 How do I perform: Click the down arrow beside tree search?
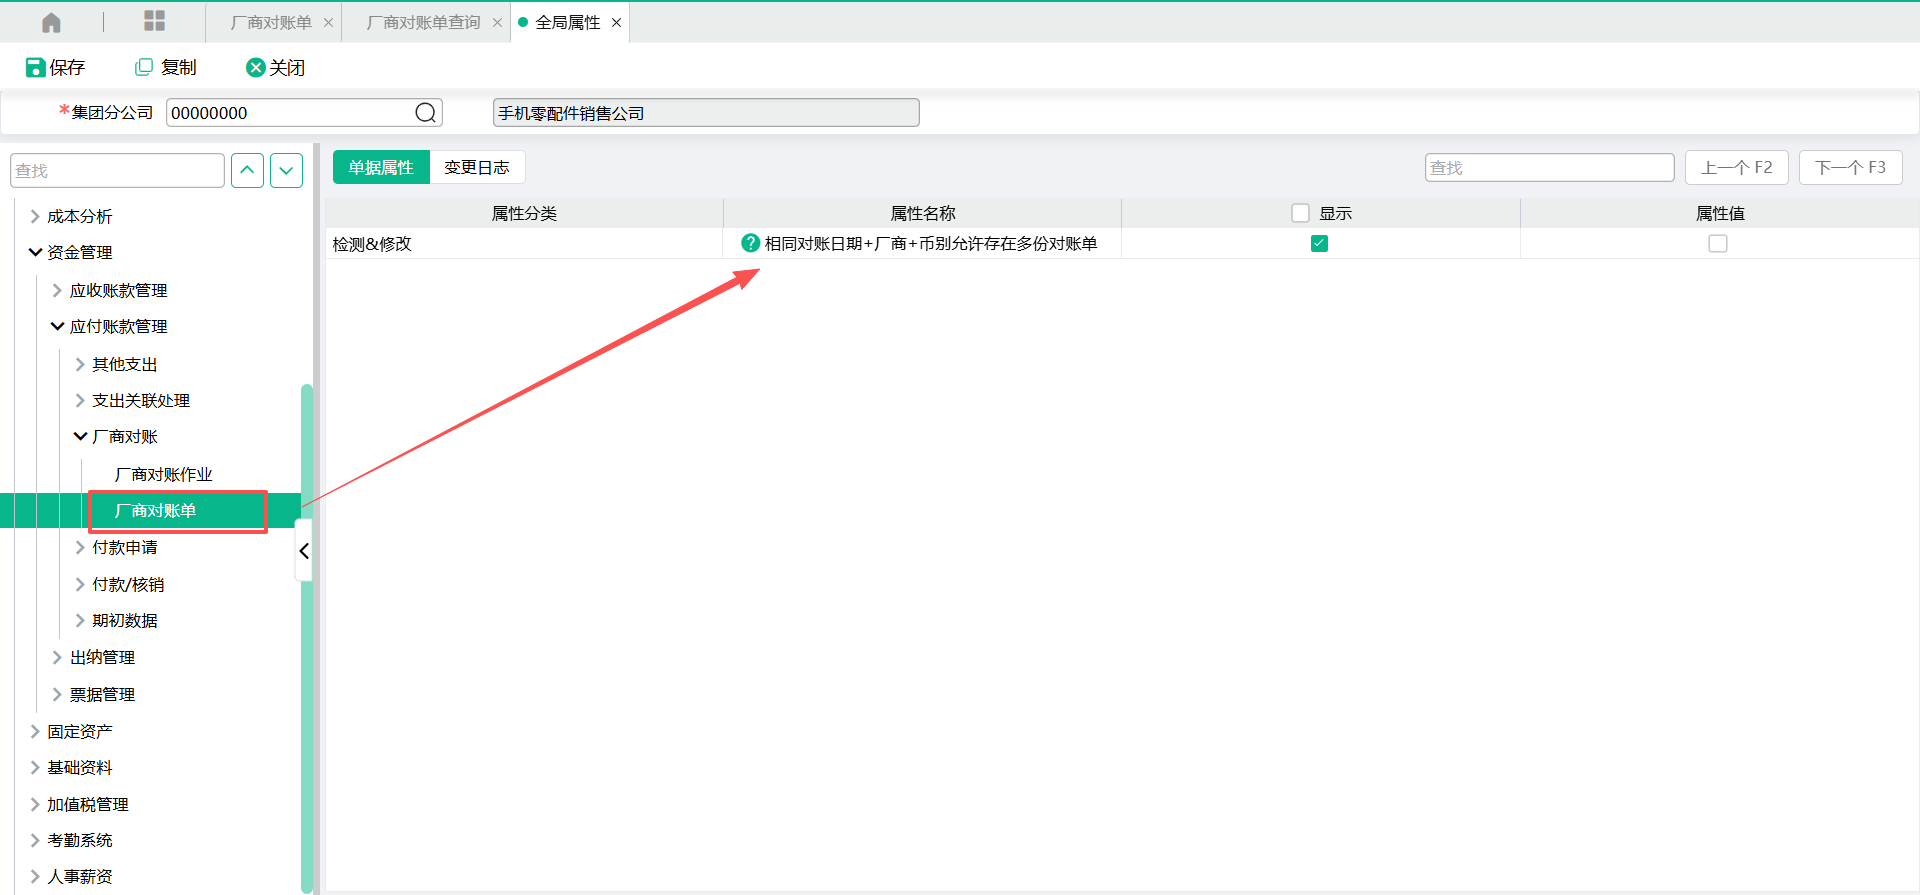coord(286,170)
